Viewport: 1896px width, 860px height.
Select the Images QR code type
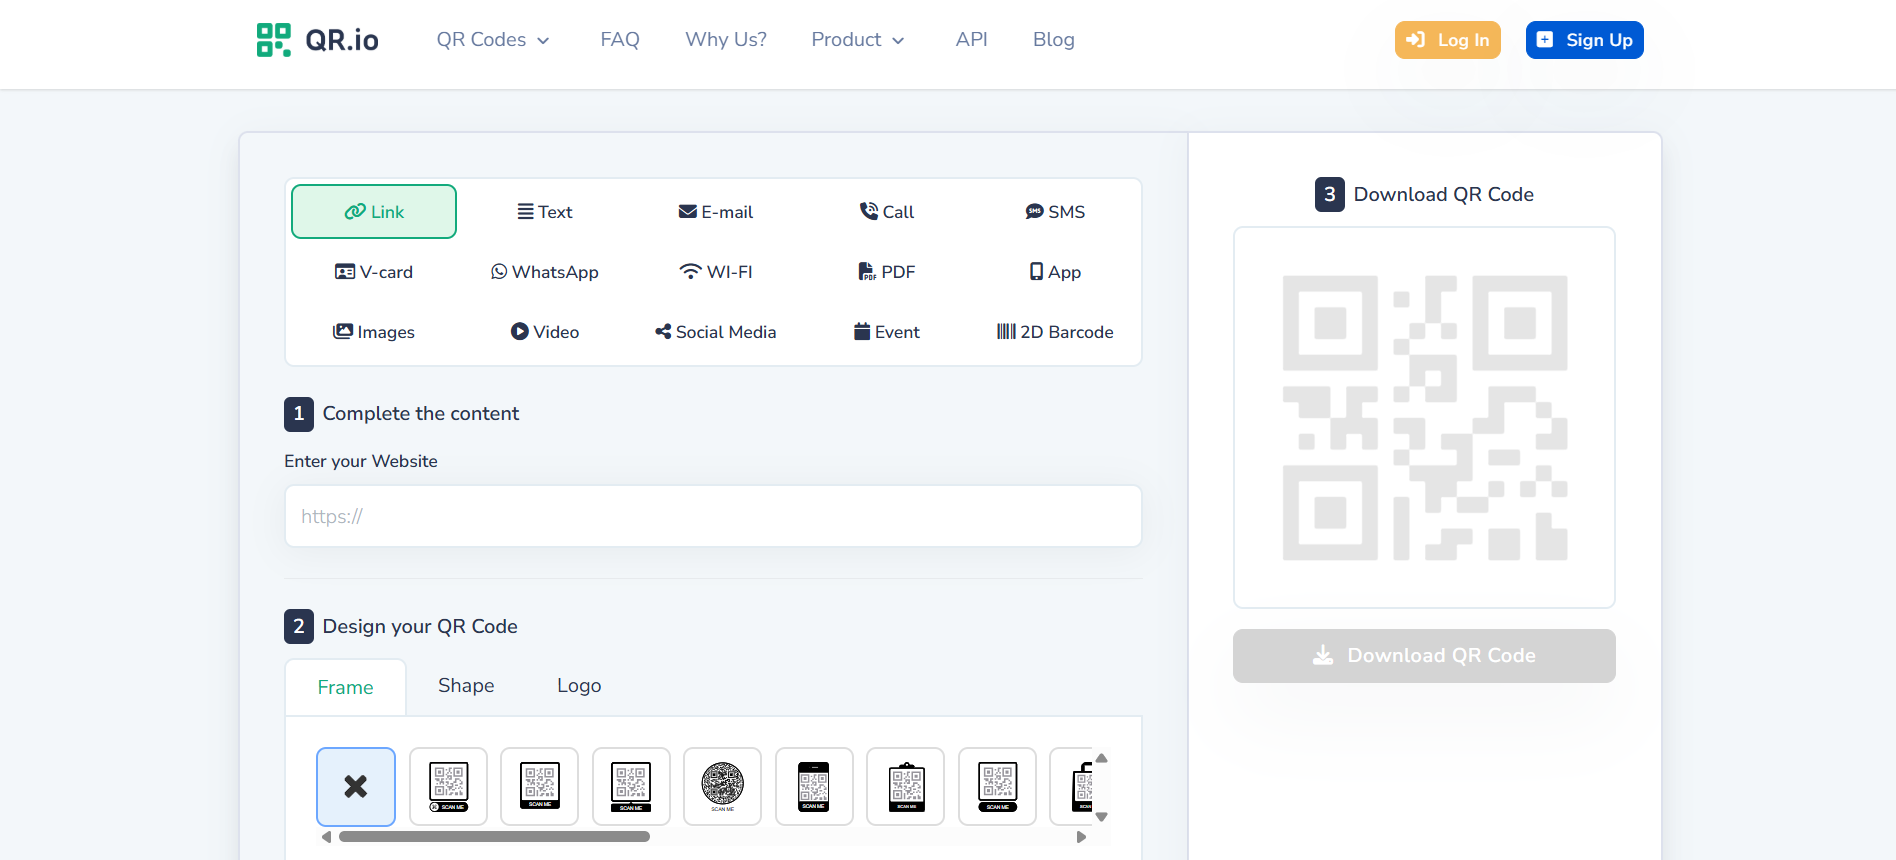[374, 332]
